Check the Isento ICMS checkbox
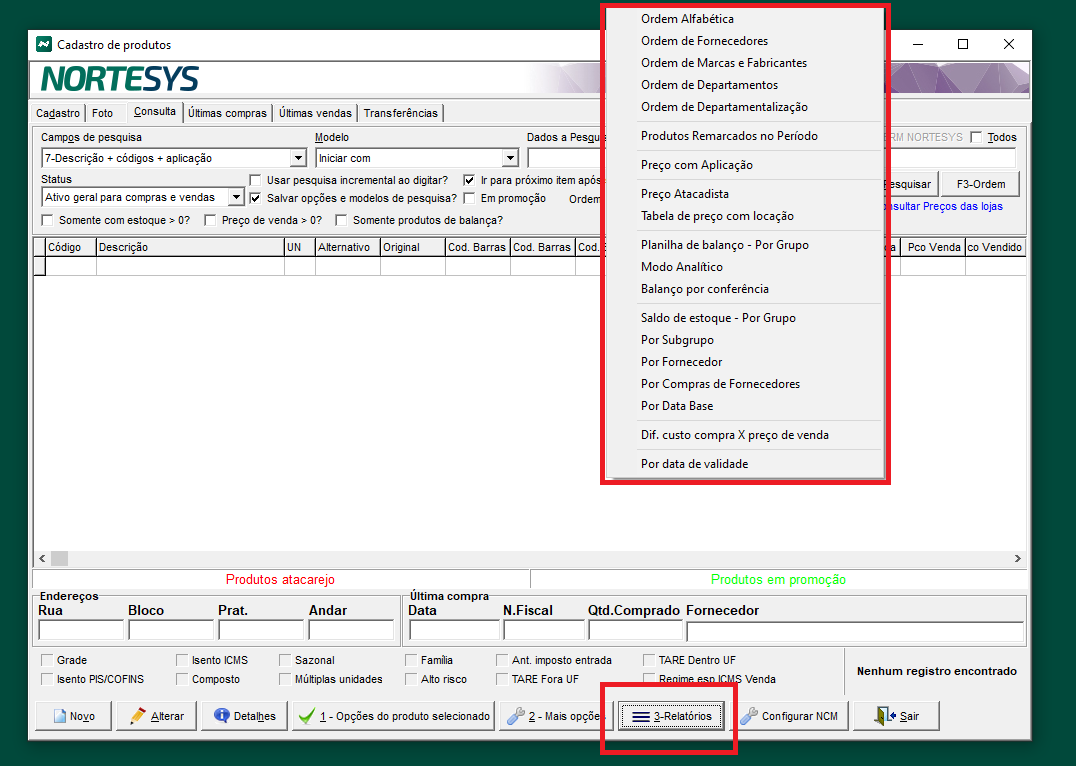This screenshot has width=1076, height=766. [183, 660]
